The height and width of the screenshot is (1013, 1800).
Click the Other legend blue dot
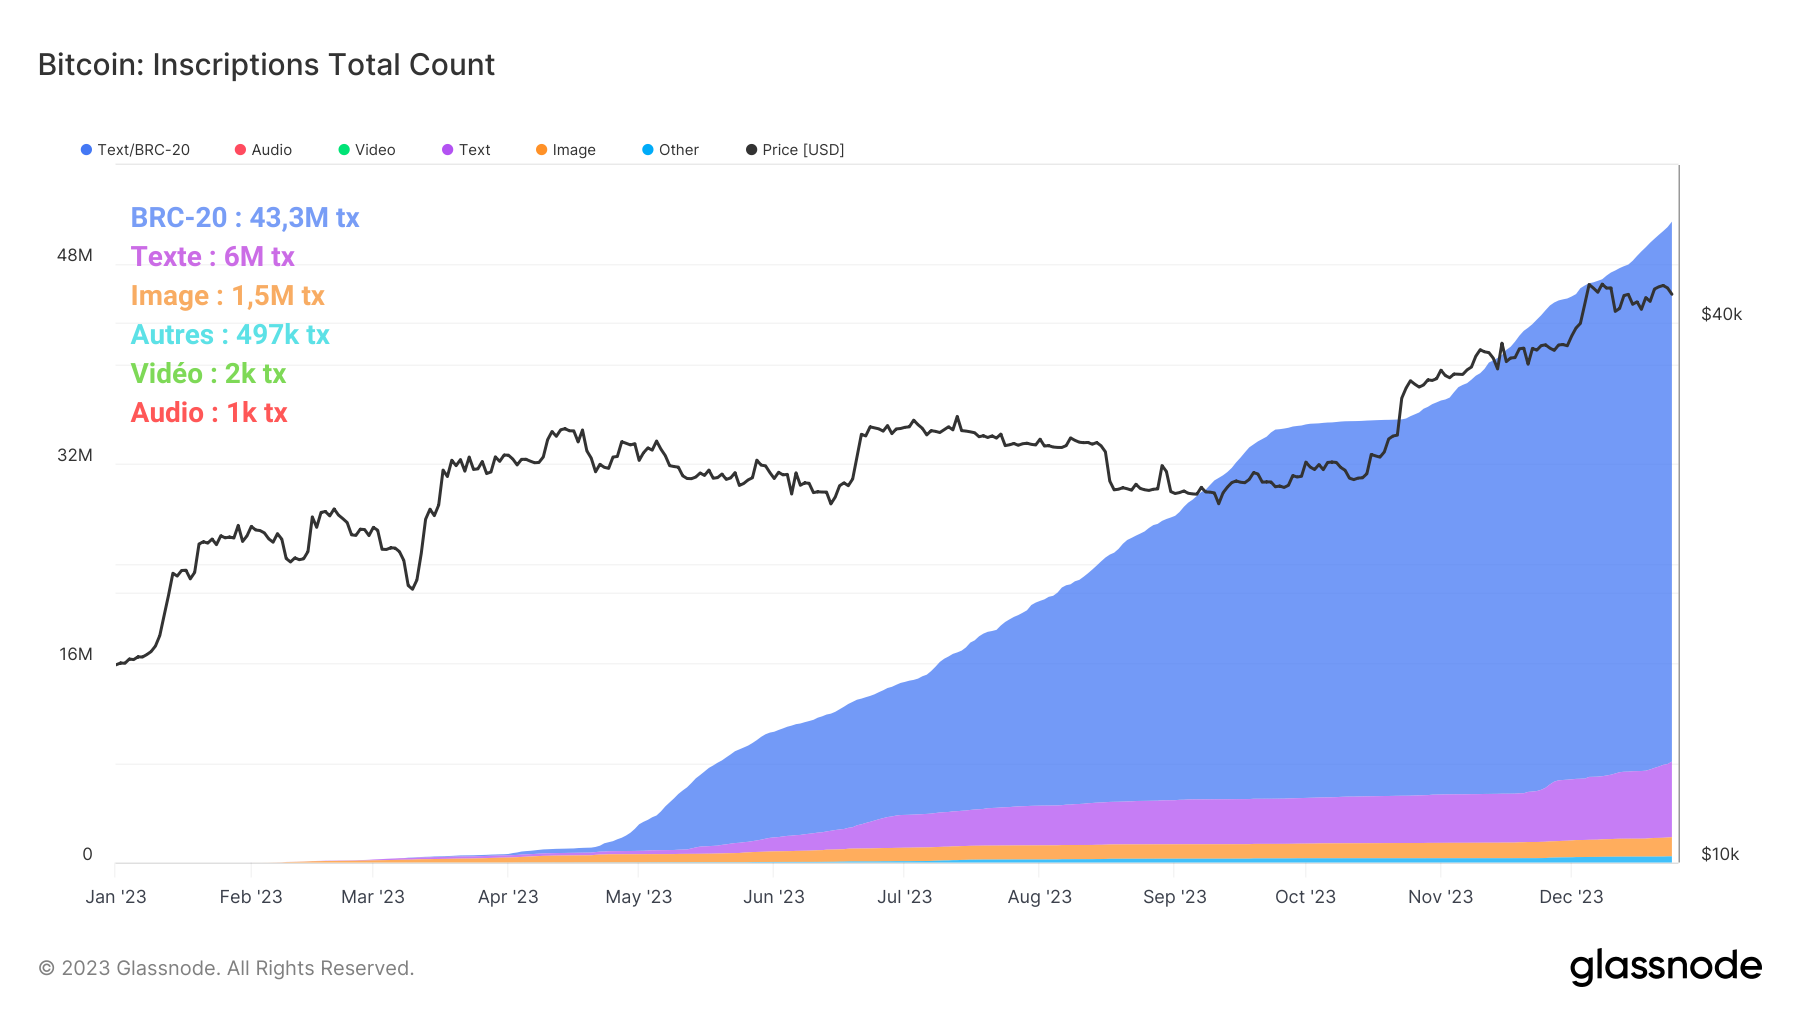(648, 150)
